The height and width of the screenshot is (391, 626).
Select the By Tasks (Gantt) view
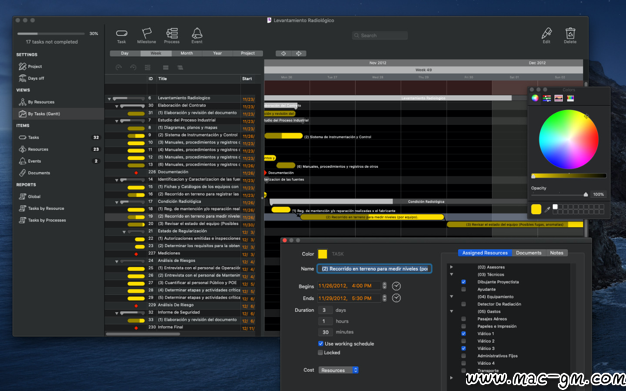(39, 114)
